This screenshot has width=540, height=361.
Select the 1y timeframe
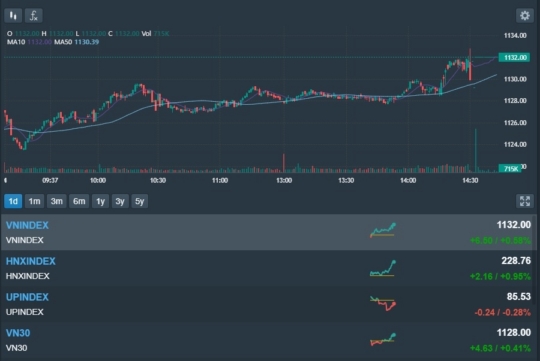pyautogui.click(x=100, y=201)
